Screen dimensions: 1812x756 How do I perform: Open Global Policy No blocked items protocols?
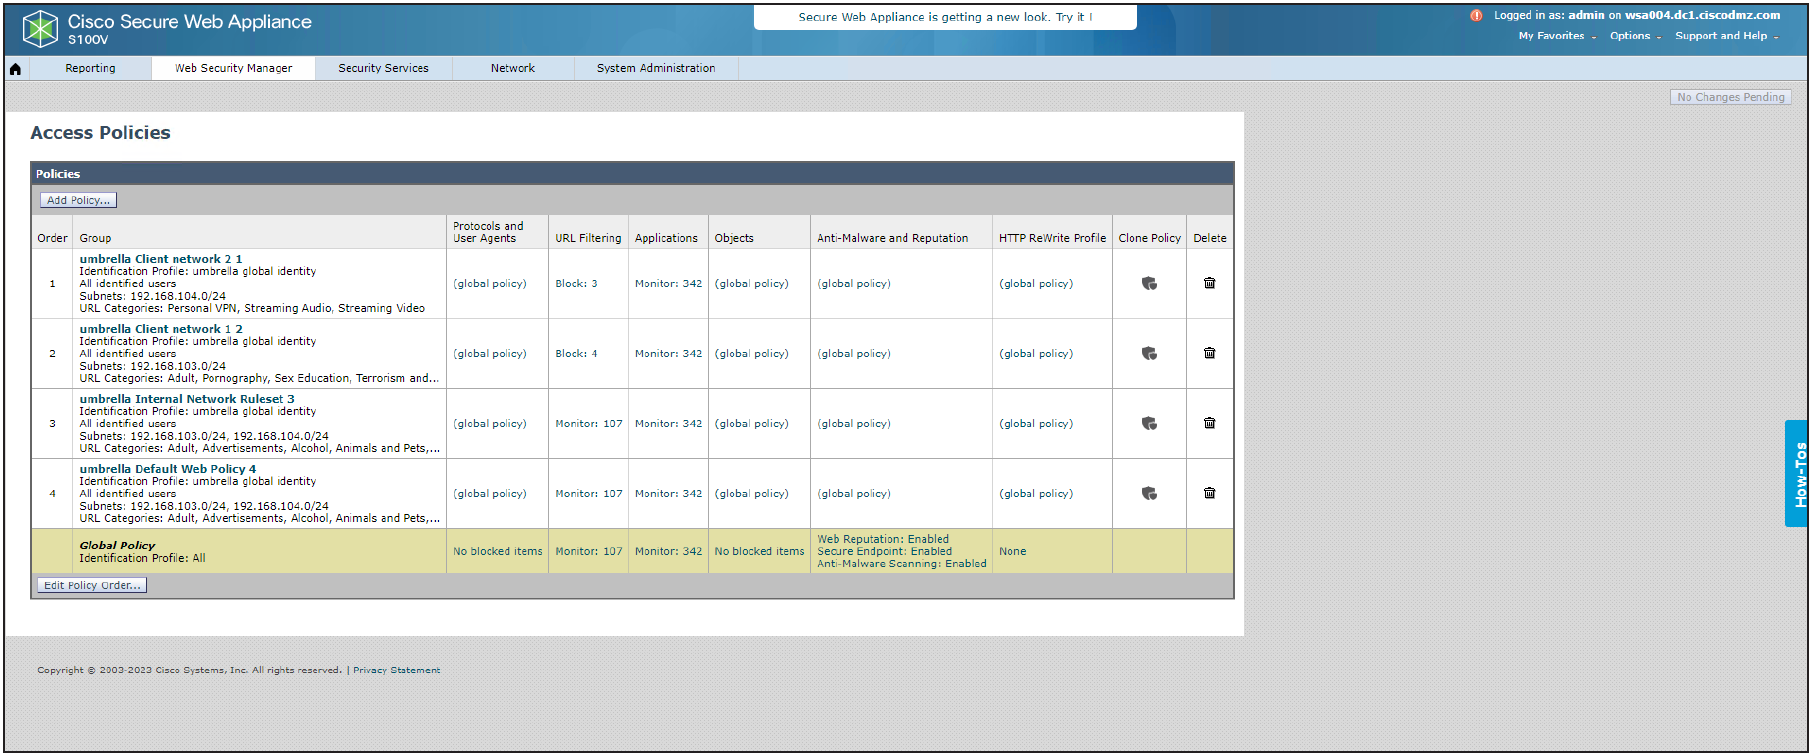click(498, 552)
